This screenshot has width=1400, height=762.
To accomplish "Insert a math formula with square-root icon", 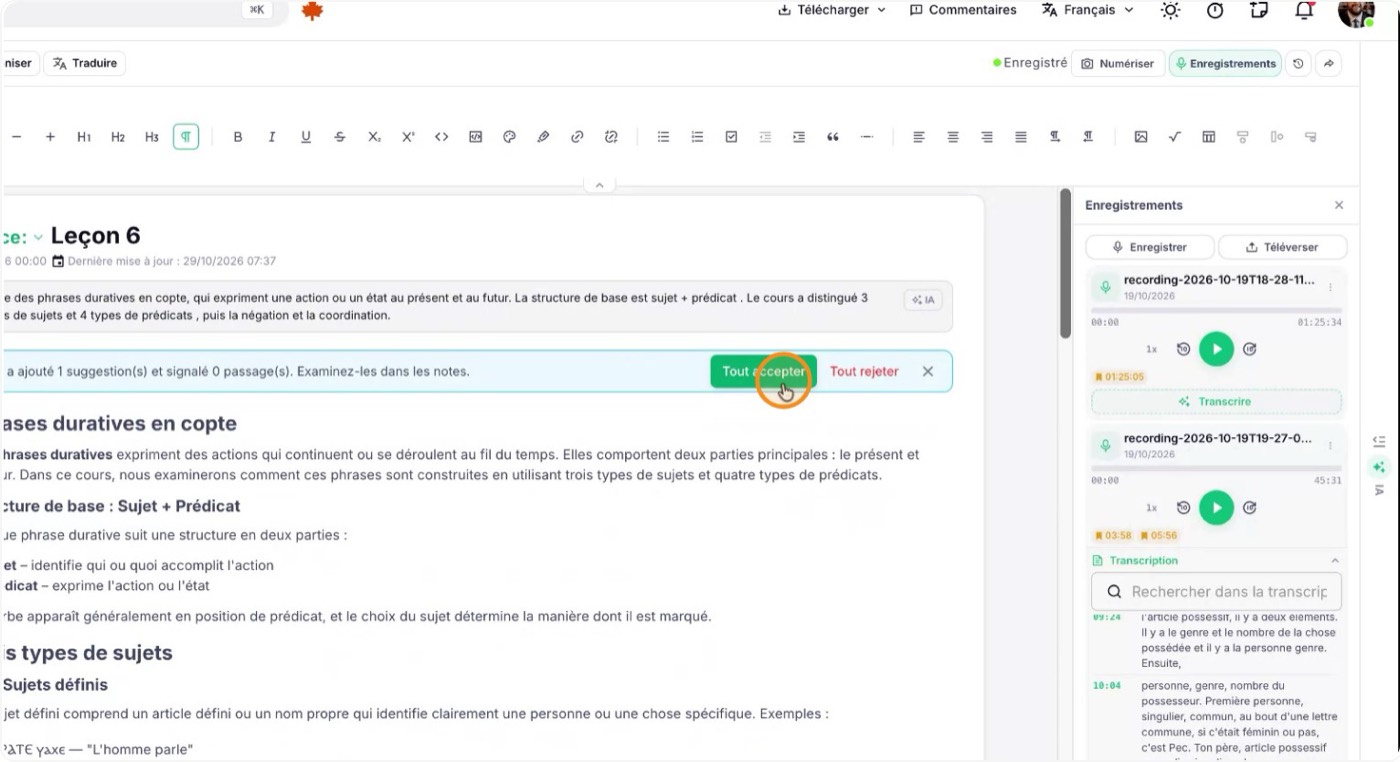I will coord(1175,137).
